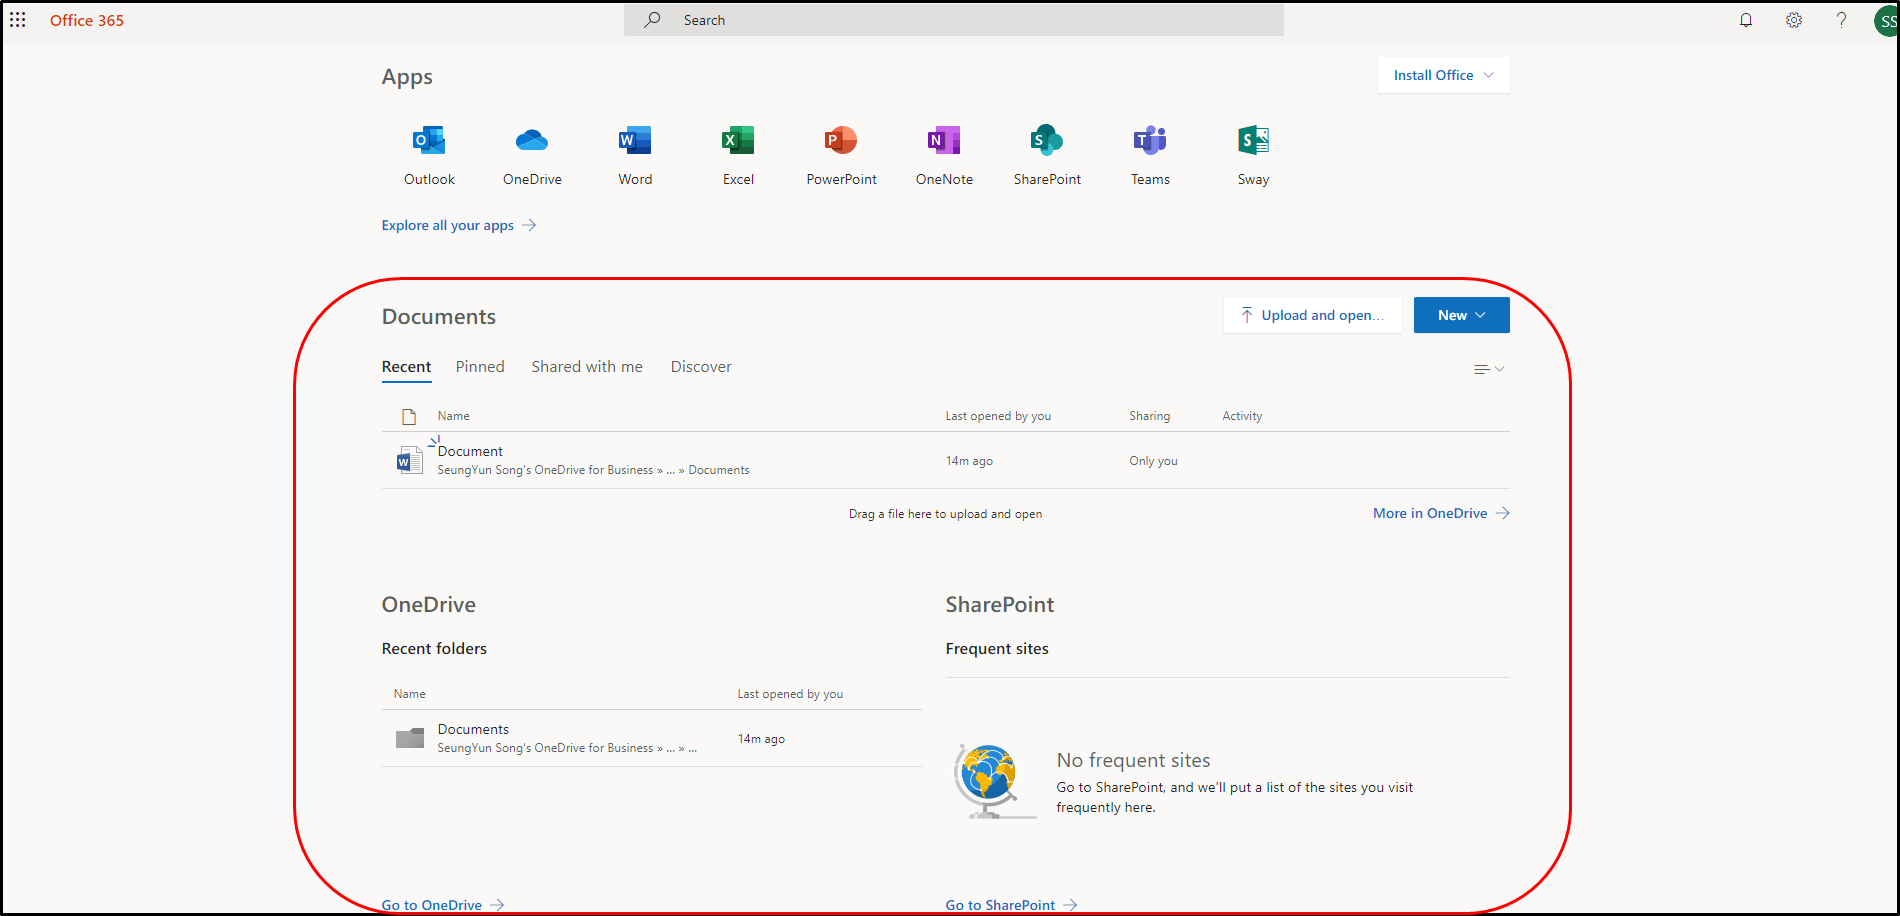Click Upload and open button

pos(1312,315)
